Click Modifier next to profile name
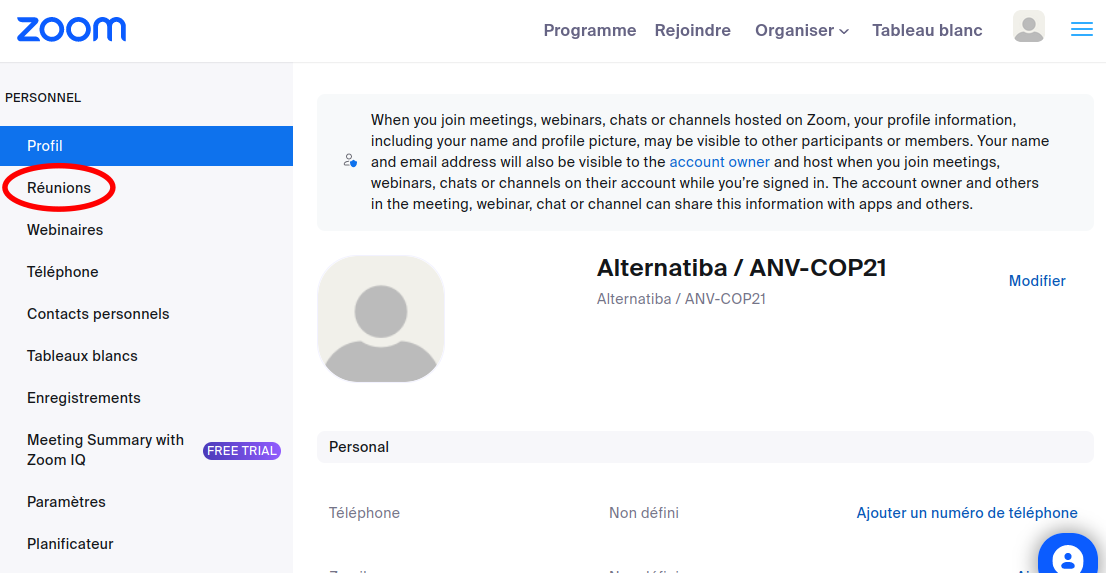Viewport: 1106px width, 573px height. [x=1037, y=281]
